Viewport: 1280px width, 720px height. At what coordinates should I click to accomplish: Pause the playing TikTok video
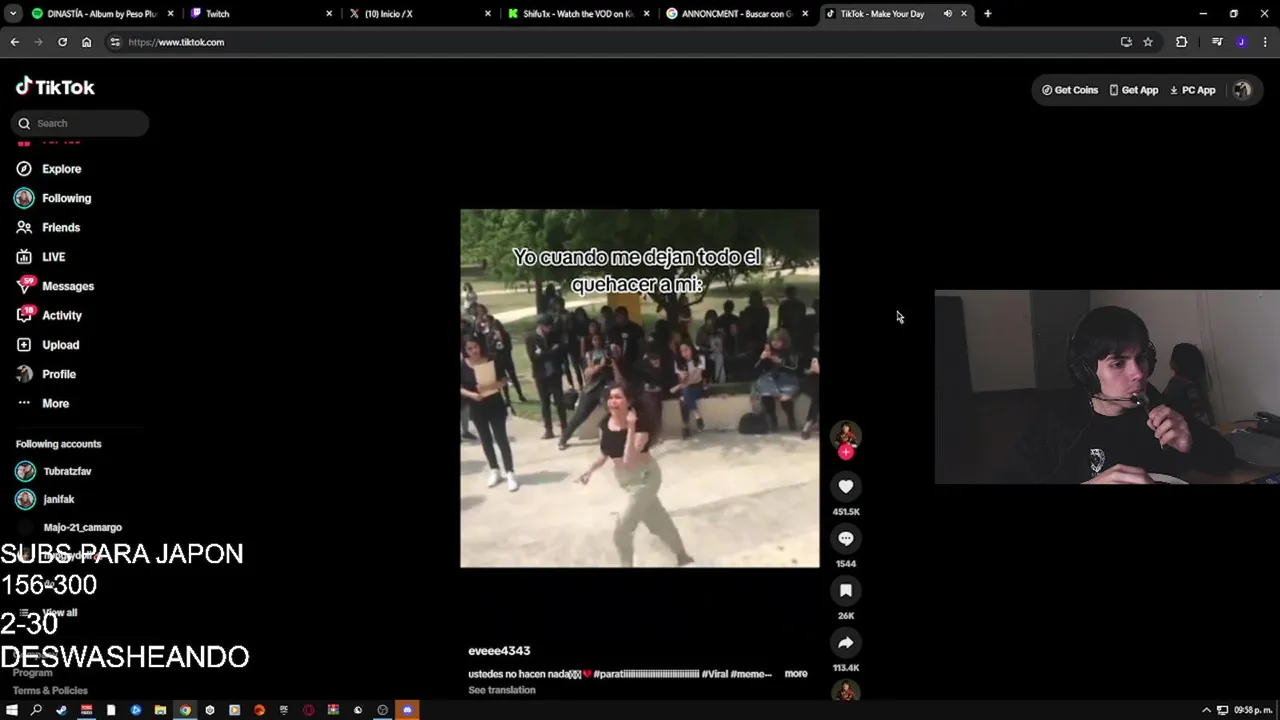click(639, 388)
